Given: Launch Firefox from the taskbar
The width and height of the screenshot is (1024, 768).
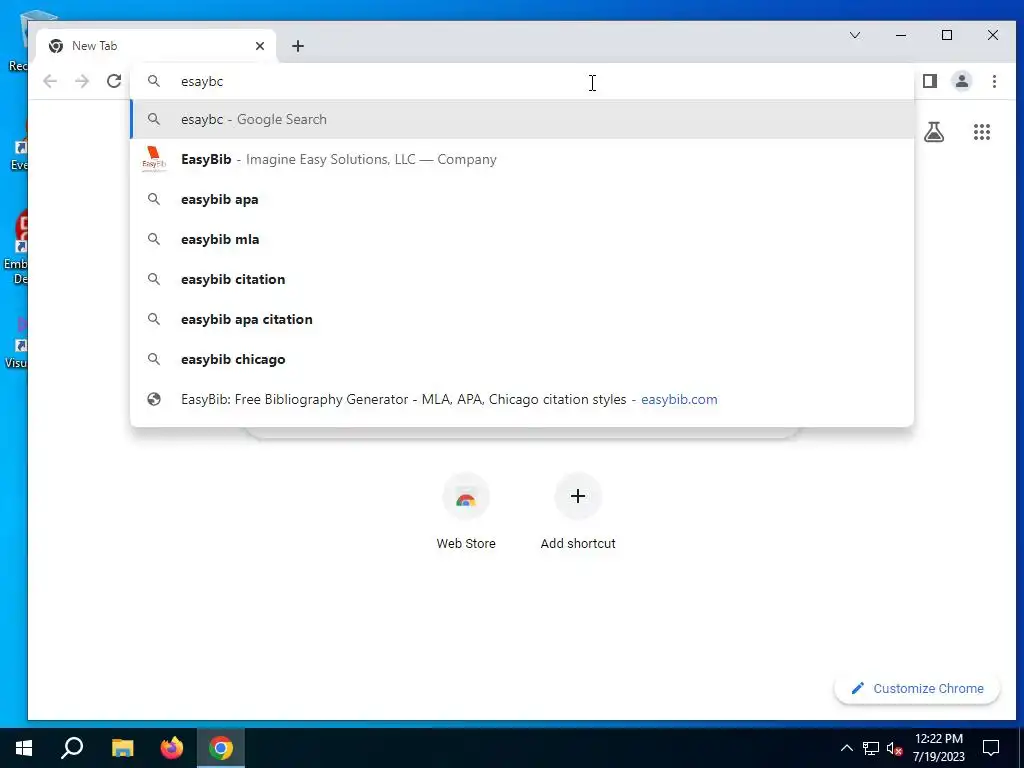Looking at the screenshot, I should click(172, 748).
